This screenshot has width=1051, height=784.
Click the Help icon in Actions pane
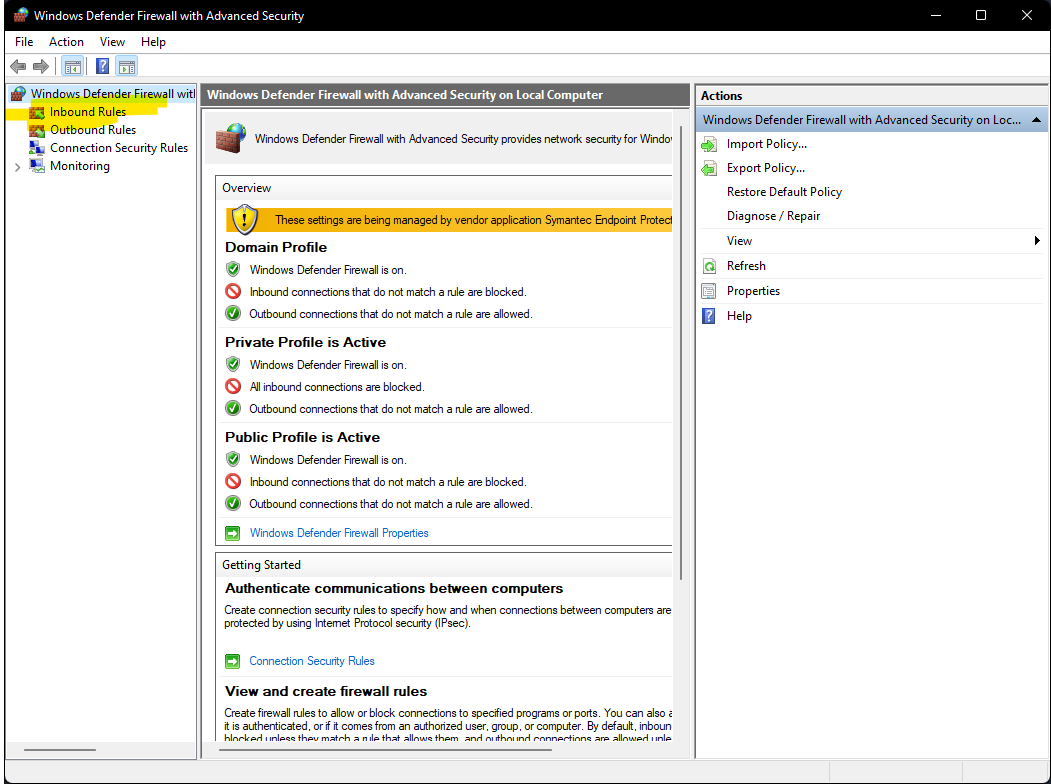709,316
